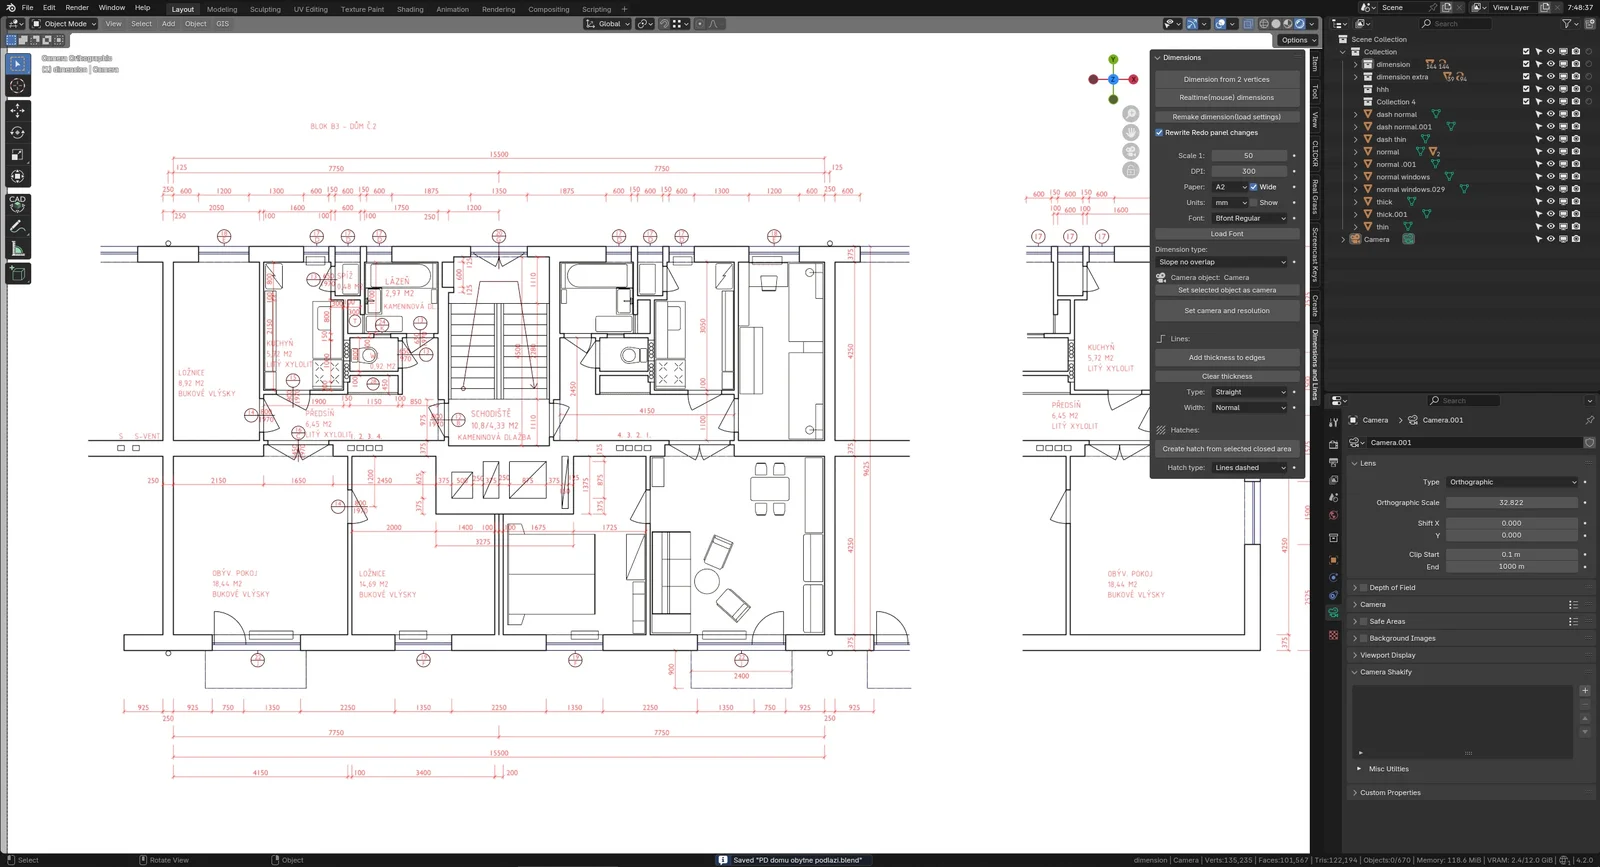Click the Add Cube tool icon
1600x867 pixels.
click(17, 273)
